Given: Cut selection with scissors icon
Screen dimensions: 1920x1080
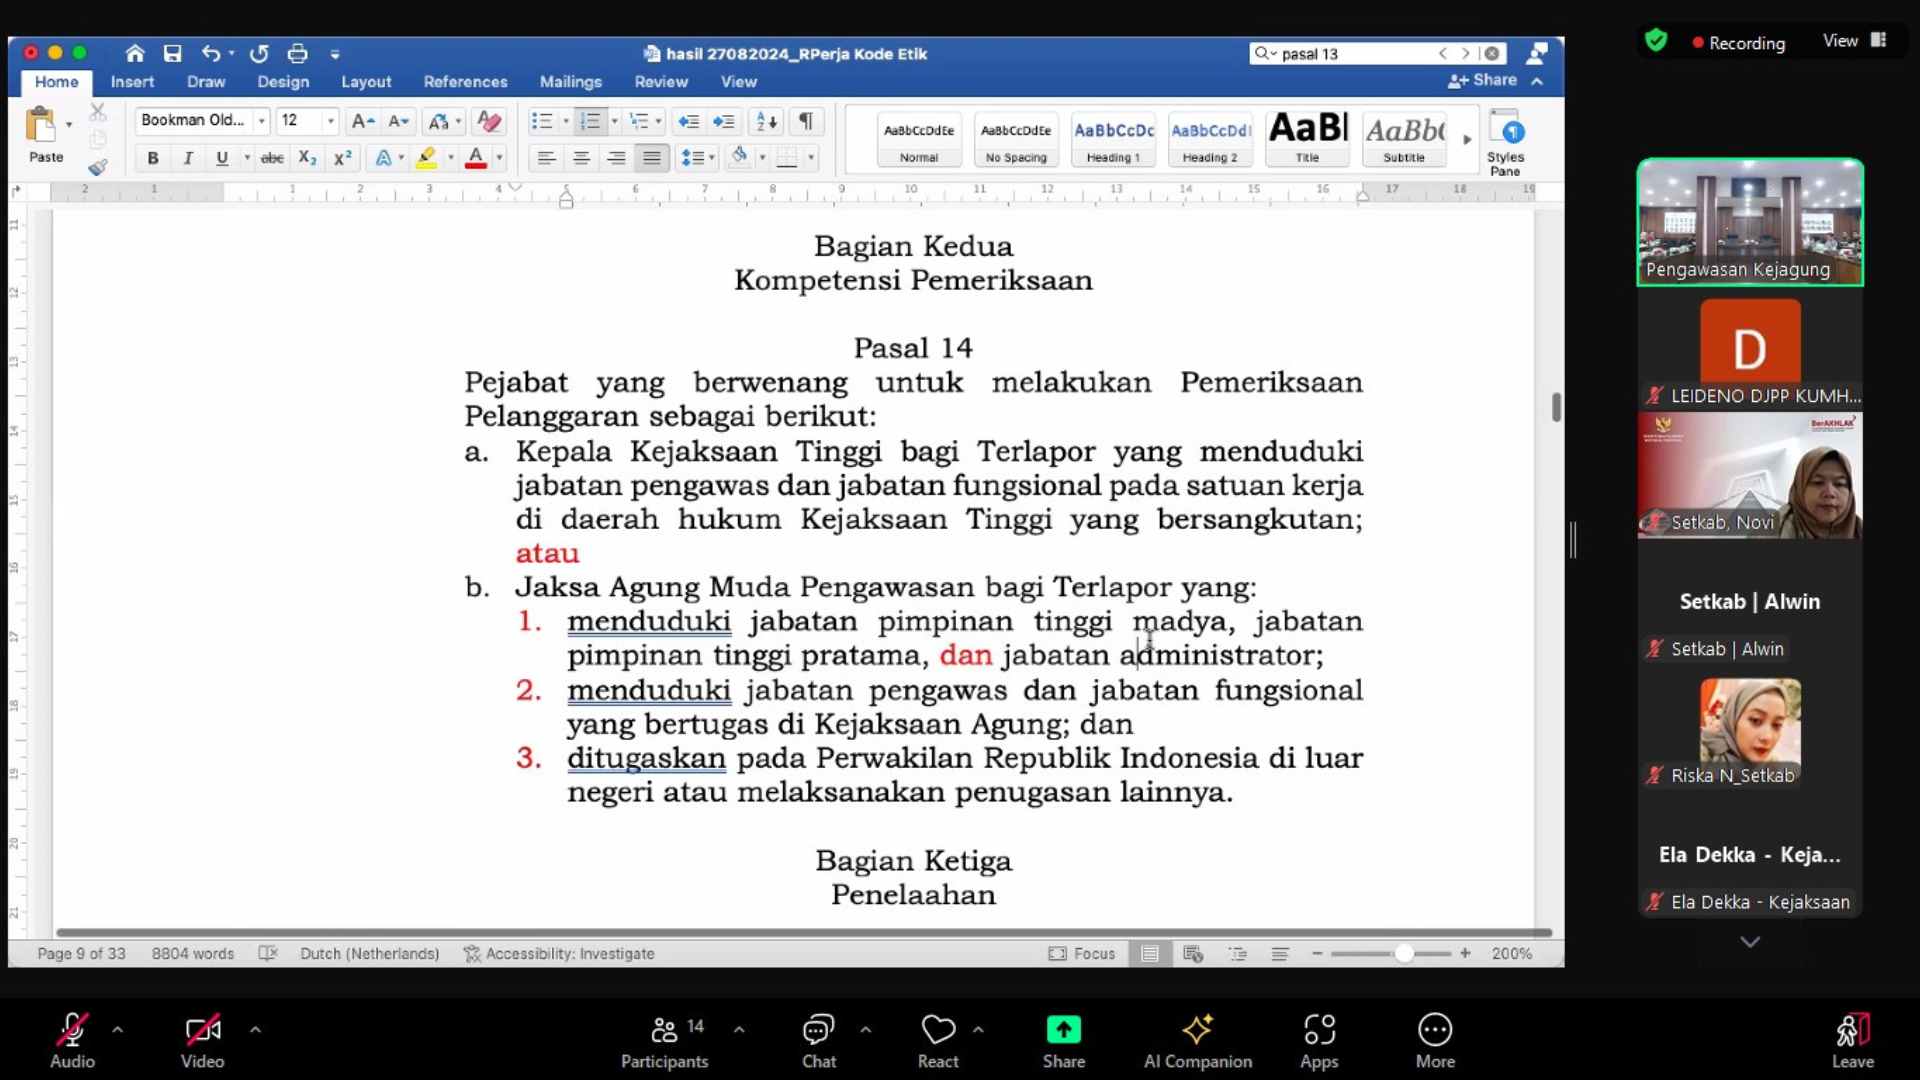Looking at the screenshot, I should (x=97, y=112).
